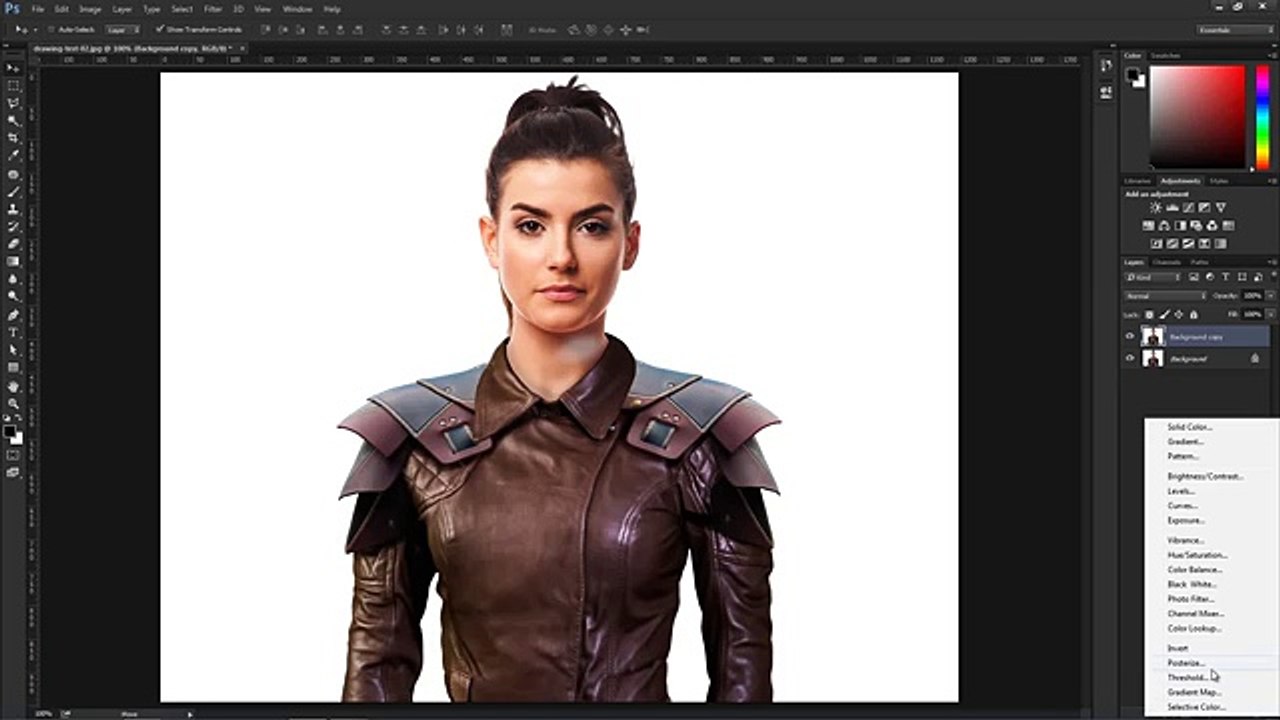Select the Crop tool
The width and height of the screenshot is (1280, 720).
pos(13,138)
